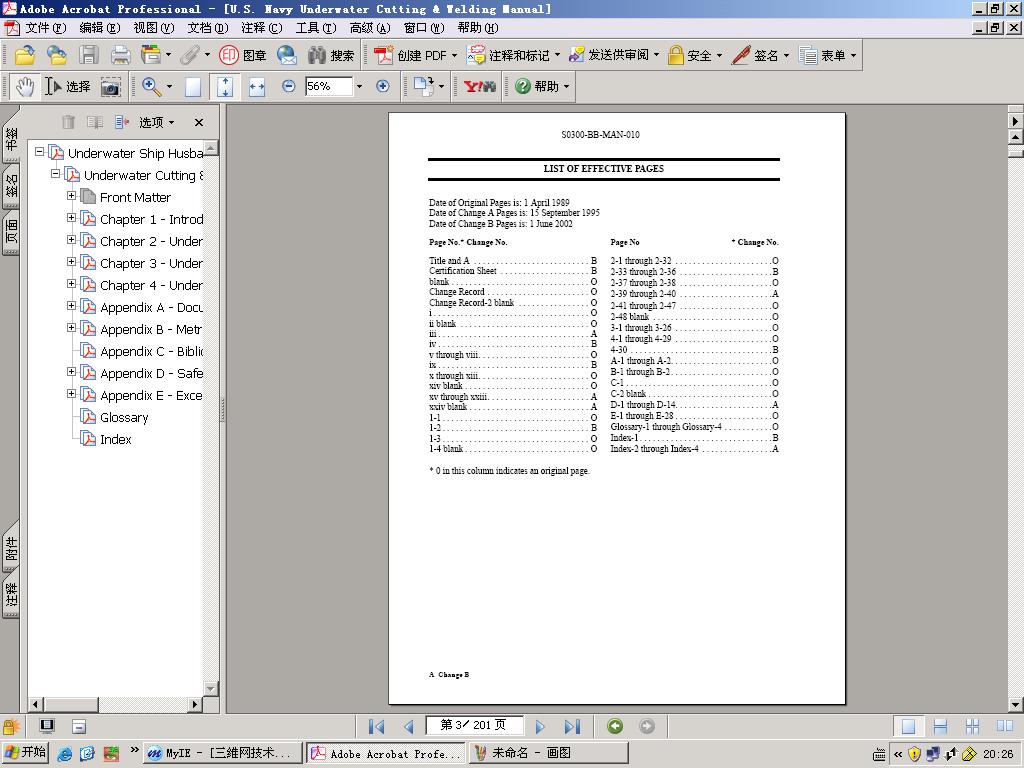
Task: Set Fit Page view
Action: click(225, 87)
